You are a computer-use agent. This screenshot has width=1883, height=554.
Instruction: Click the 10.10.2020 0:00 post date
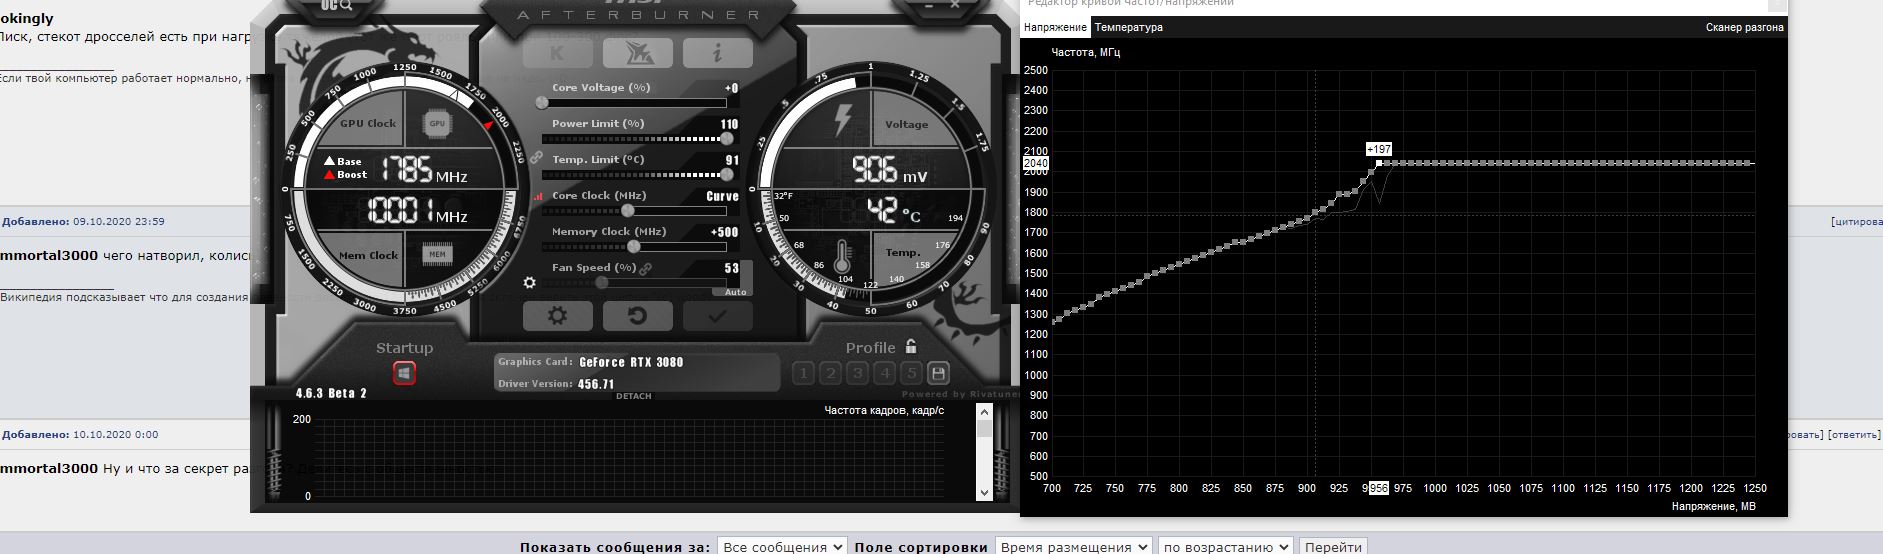click(x=116, y=435)
